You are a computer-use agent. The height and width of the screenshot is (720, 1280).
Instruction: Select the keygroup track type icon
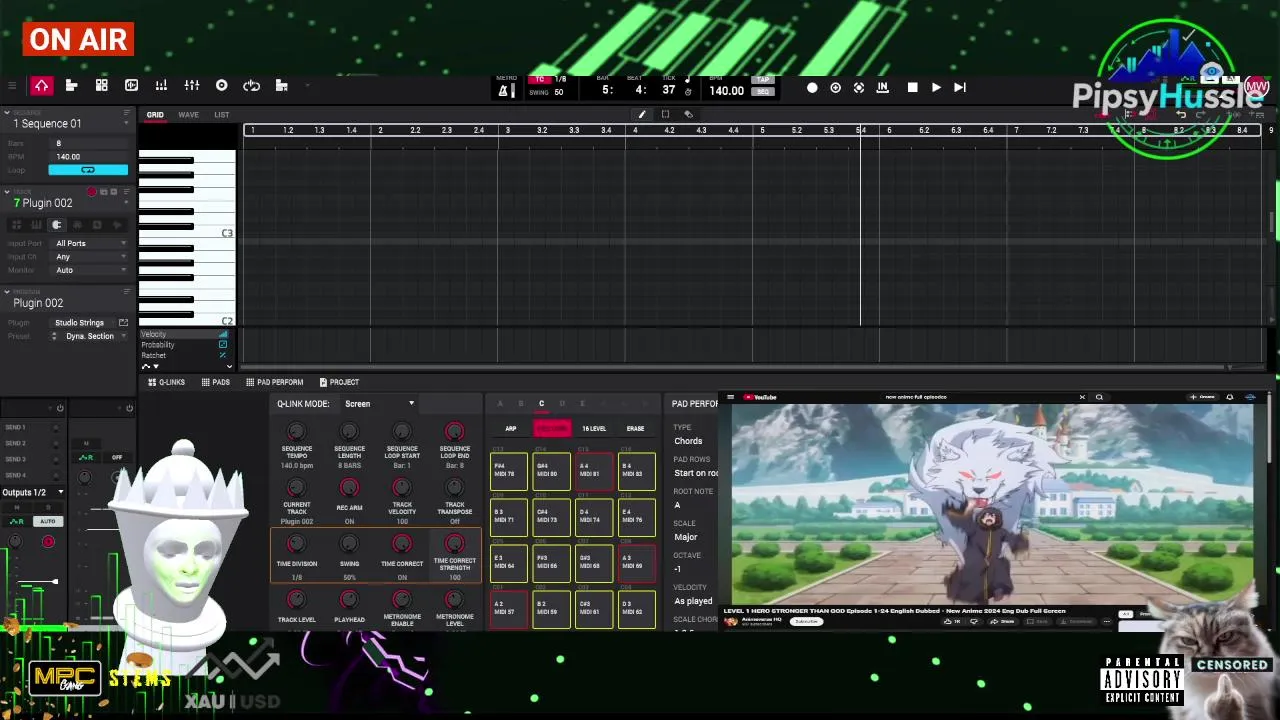[37, 225]
